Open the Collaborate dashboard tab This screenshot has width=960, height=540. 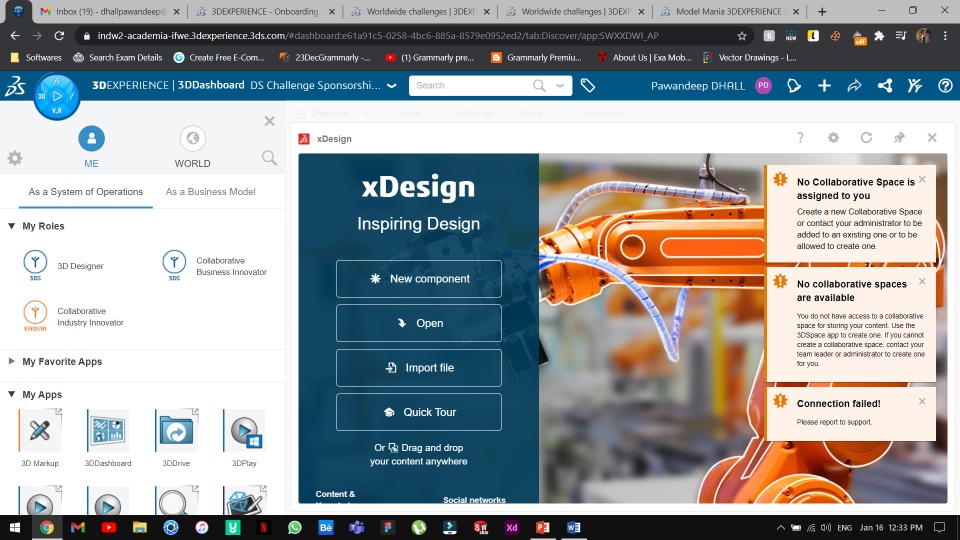pos(601,113)
